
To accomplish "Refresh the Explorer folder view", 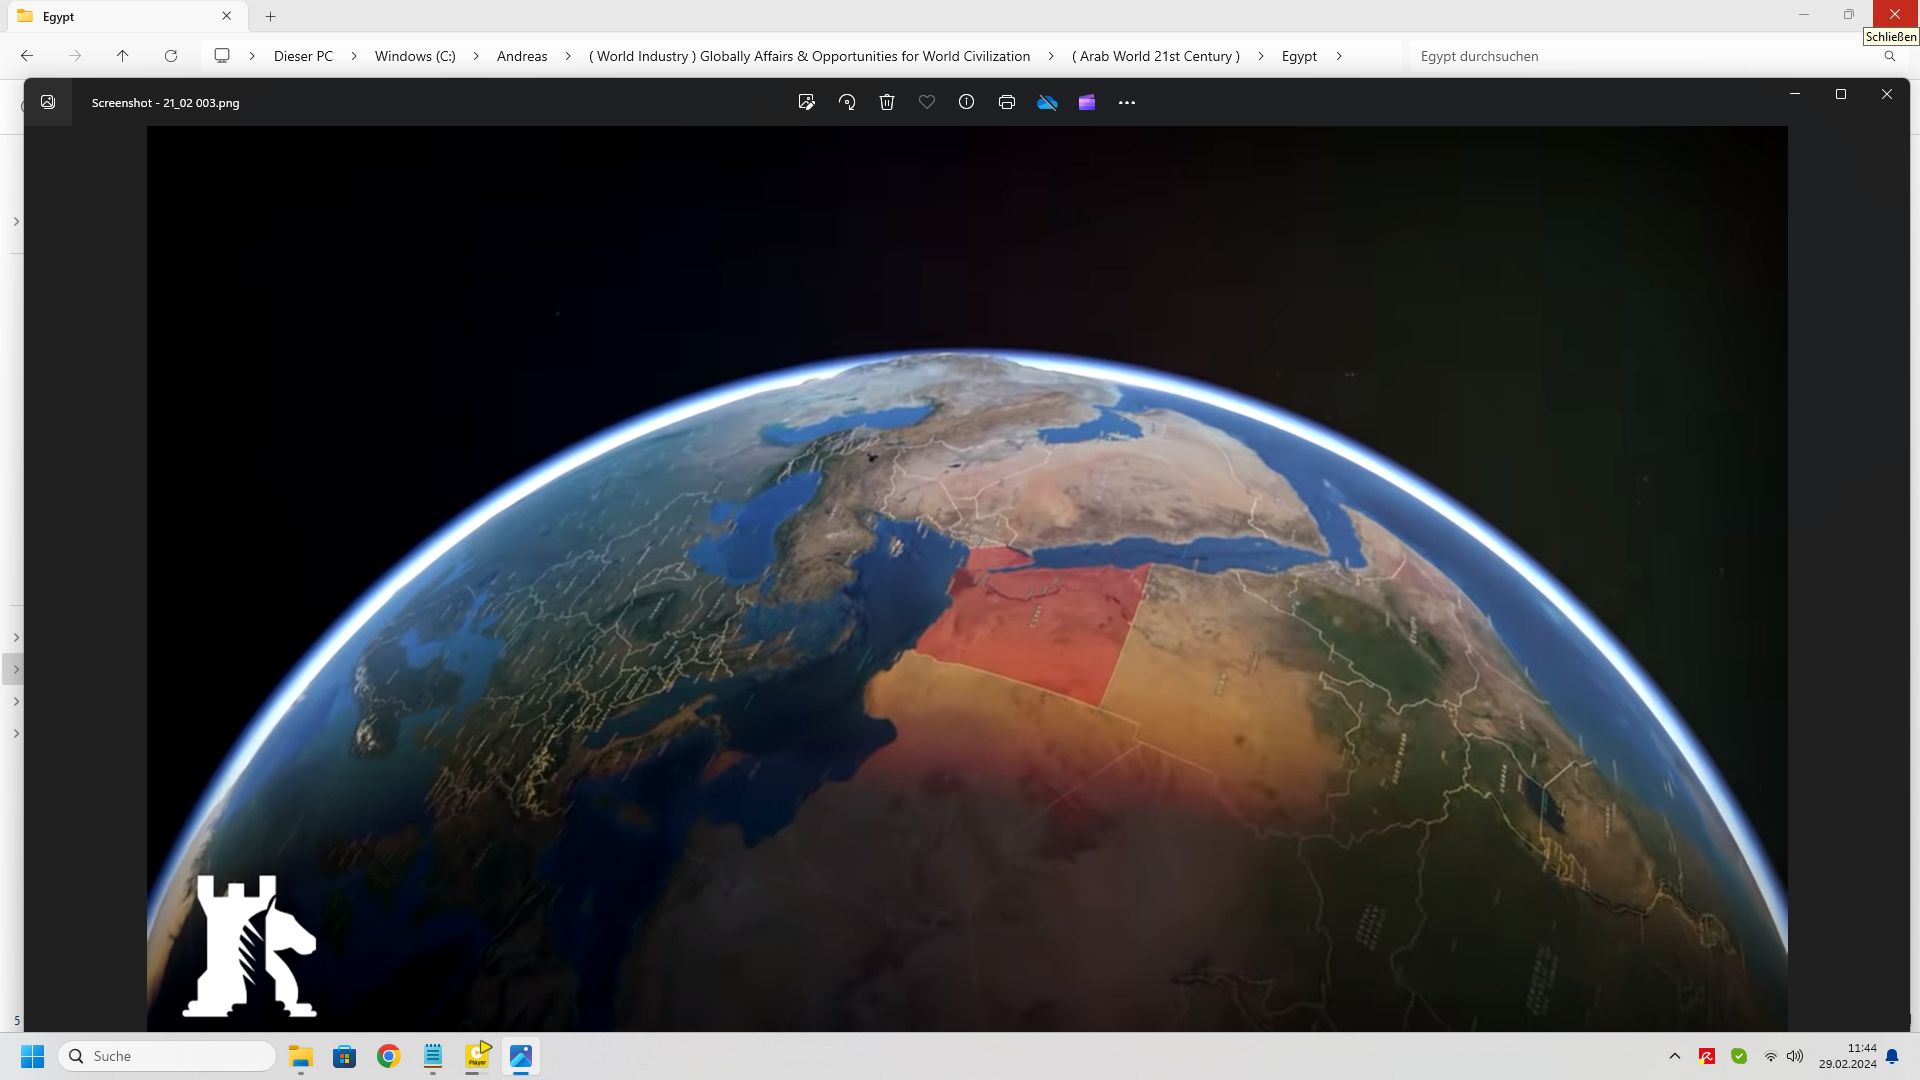I will tap(171, 56).
